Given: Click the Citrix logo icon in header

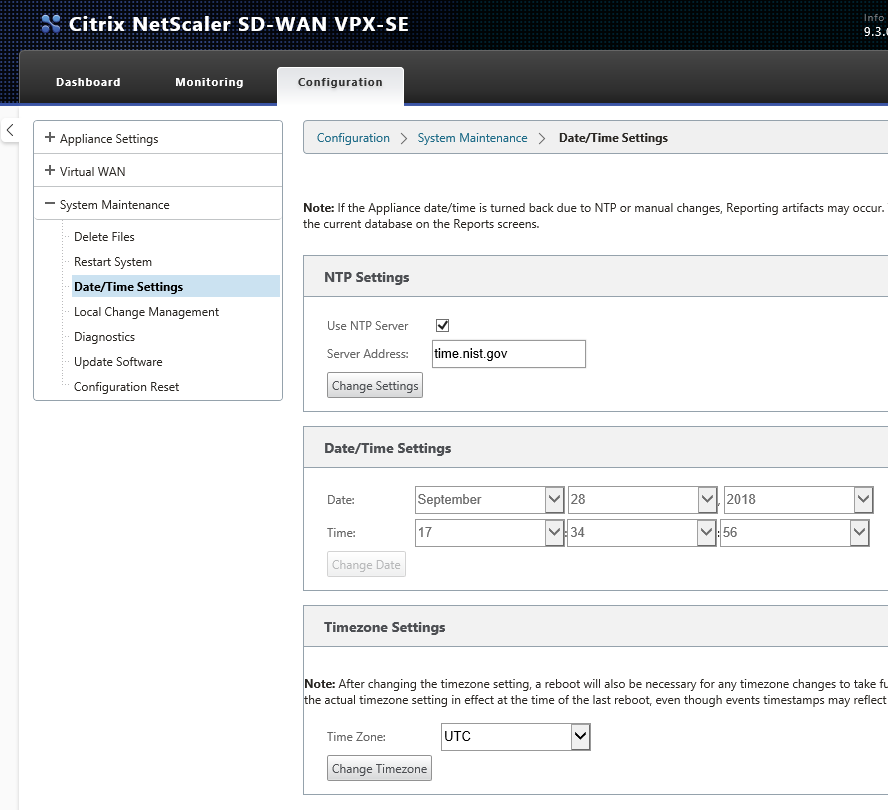Looking at the screenshot, I should [x=51, y=24].
